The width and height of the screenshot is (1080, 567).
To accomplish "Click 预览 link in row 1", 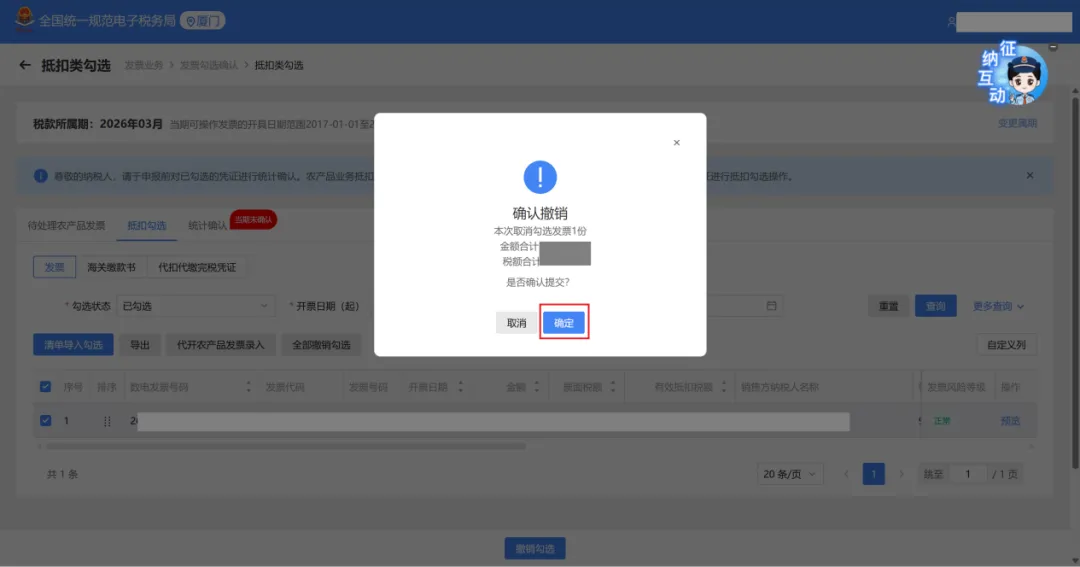I will click(1010, 421).
